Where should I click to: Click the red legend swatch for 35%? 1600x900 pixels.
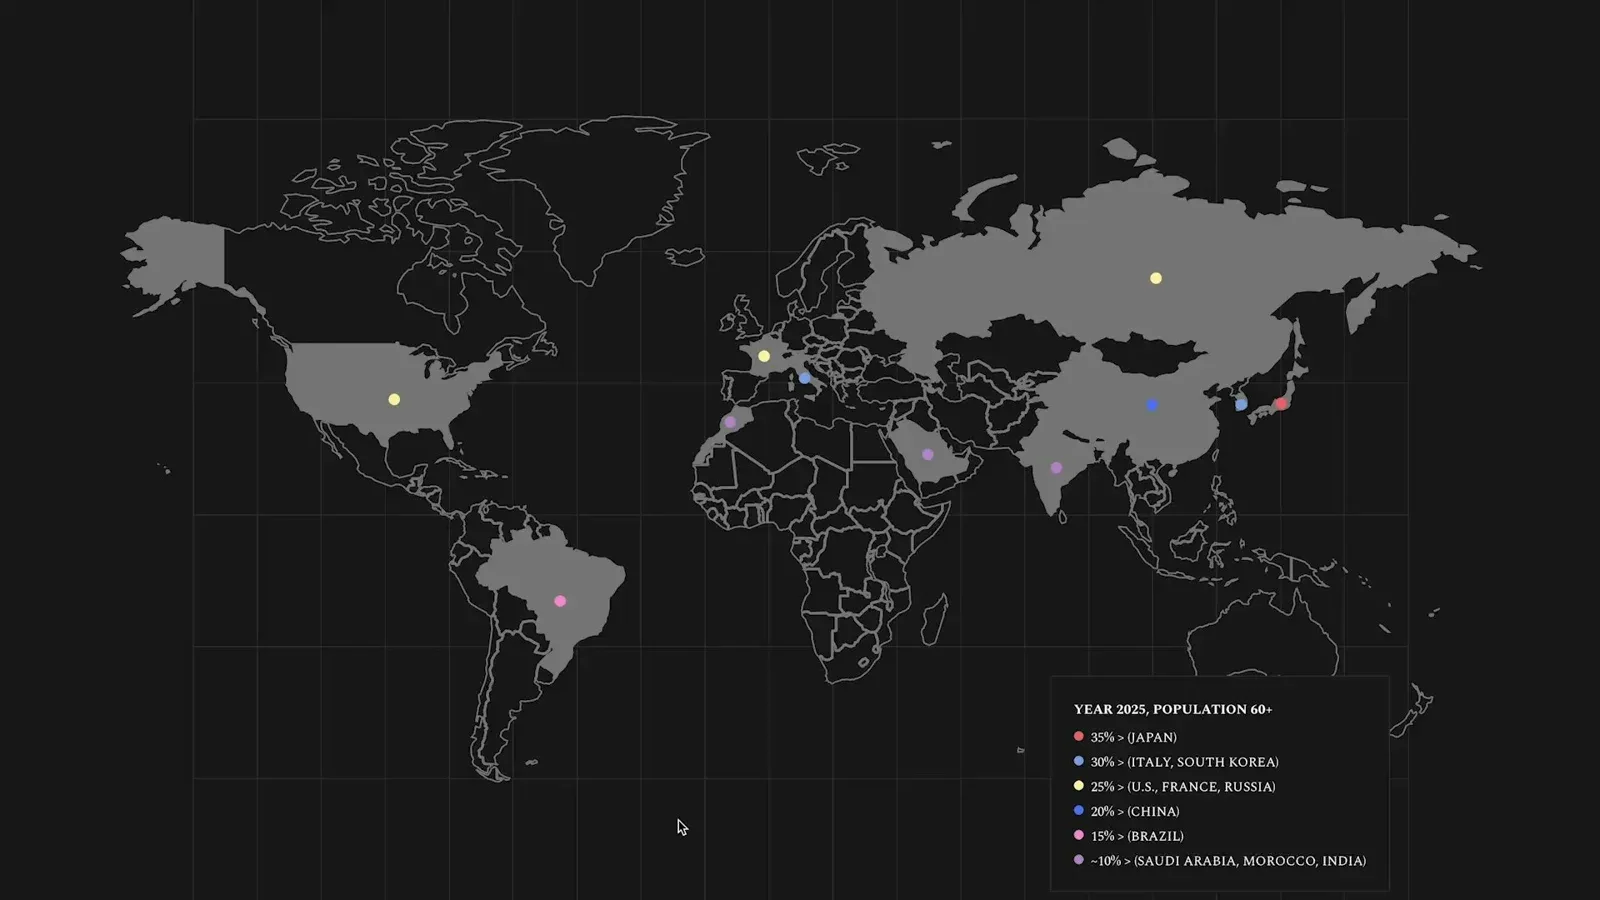click(x=1079, y=736)
